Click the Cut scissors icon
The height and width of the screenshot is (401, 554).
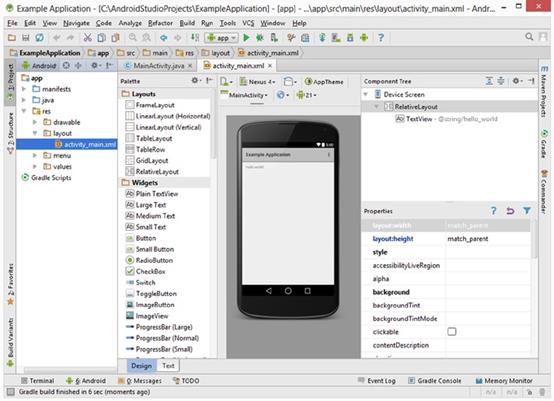pos(87,37)
